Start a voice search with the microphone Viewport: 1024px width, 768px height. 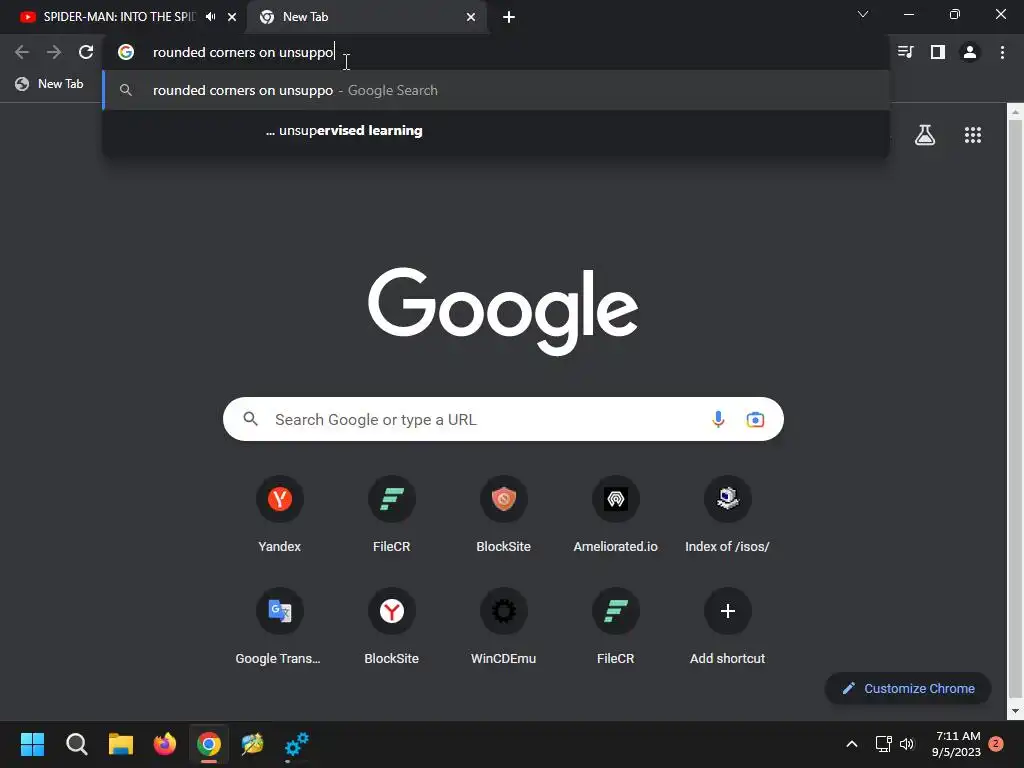pyautogui.click(x=718, y=419)
